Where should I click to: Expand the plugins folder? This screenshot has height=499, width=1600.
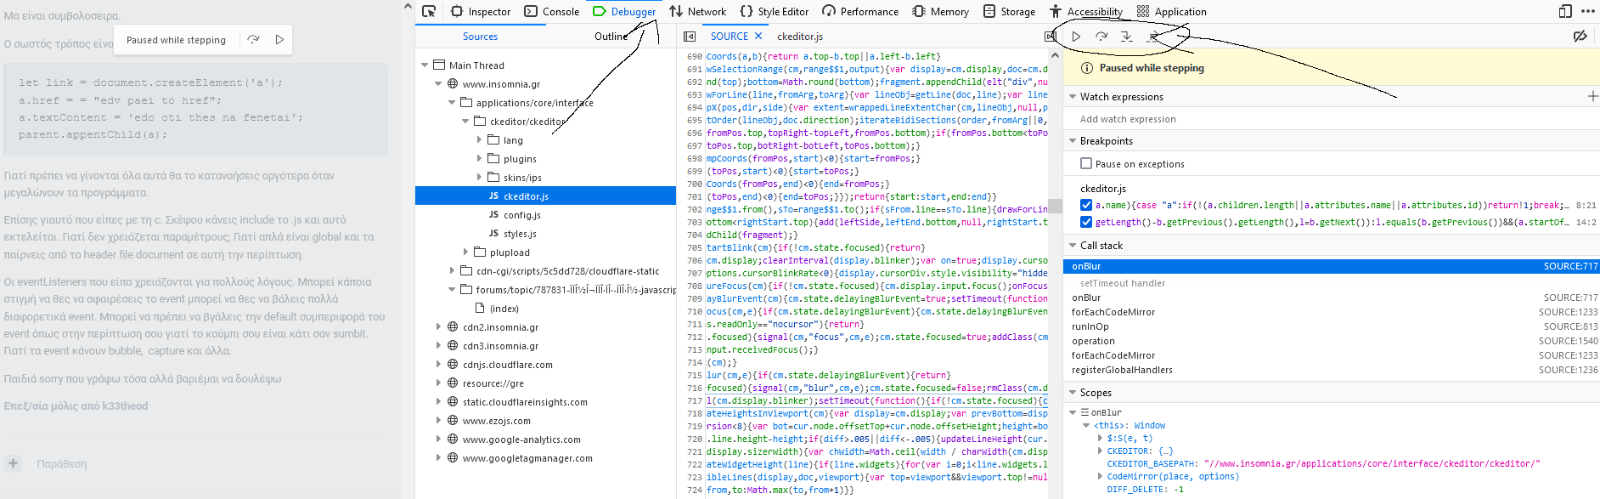(479, 159)
